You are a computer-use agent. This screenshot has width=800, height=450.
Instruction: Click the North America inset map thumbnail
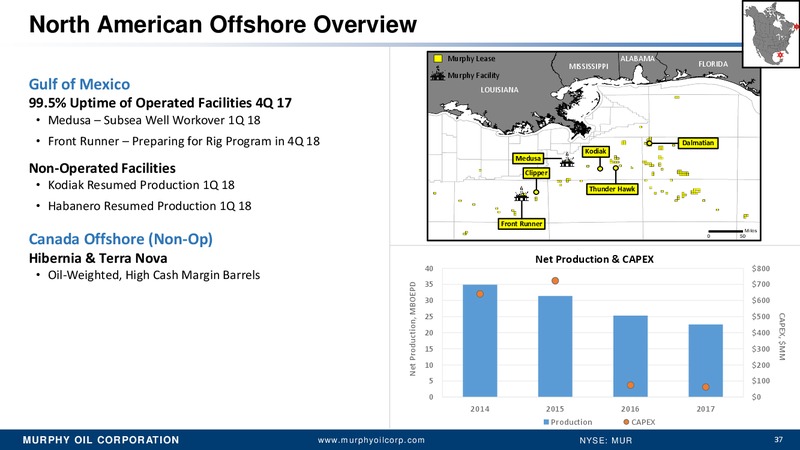771,34
